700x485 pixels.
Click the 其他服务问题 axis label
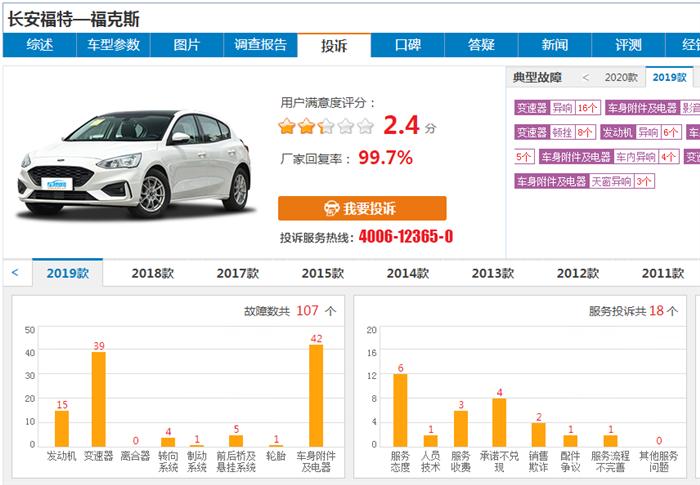coord(658,462)
